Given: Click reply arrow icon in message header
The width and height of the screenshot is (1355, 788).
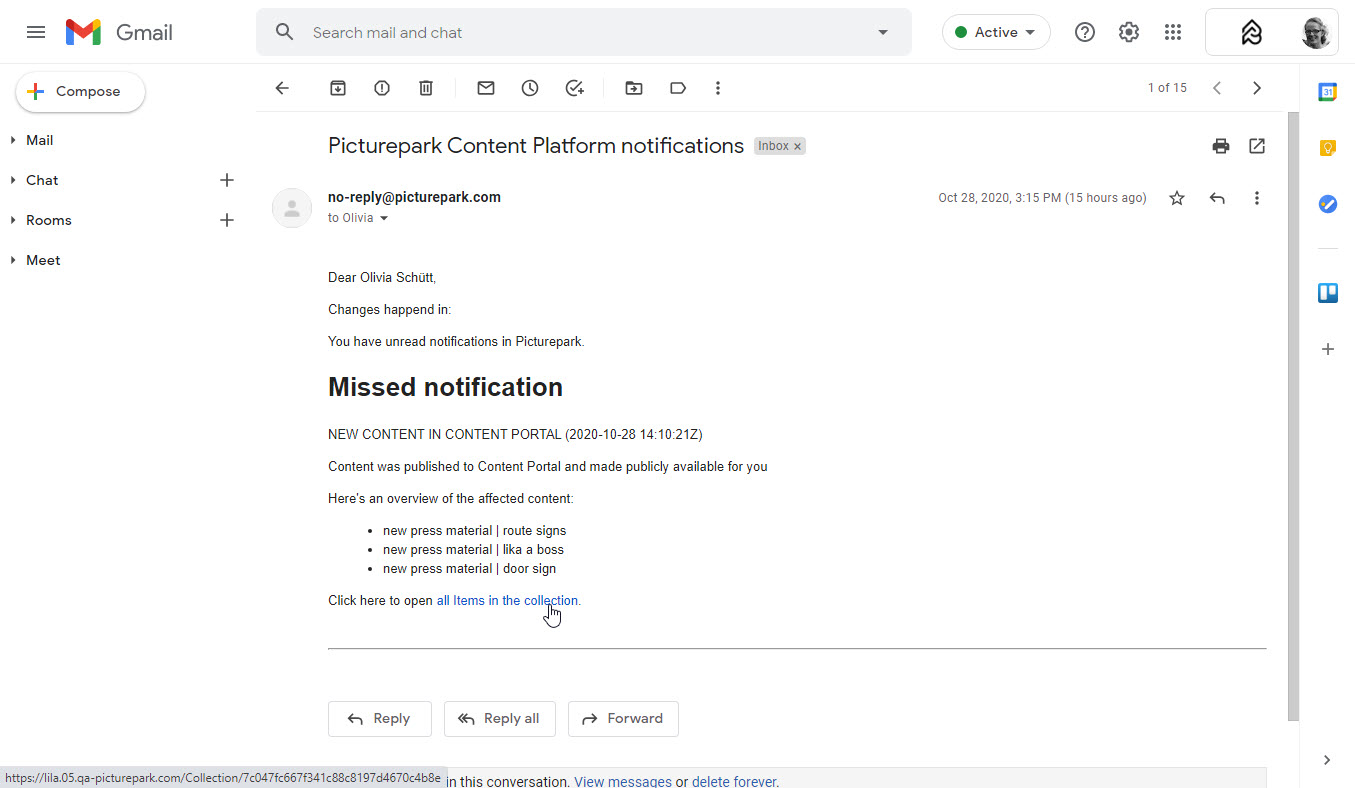Looking at the screenshot, I should pyautogui.click(x=1217, y=198).
